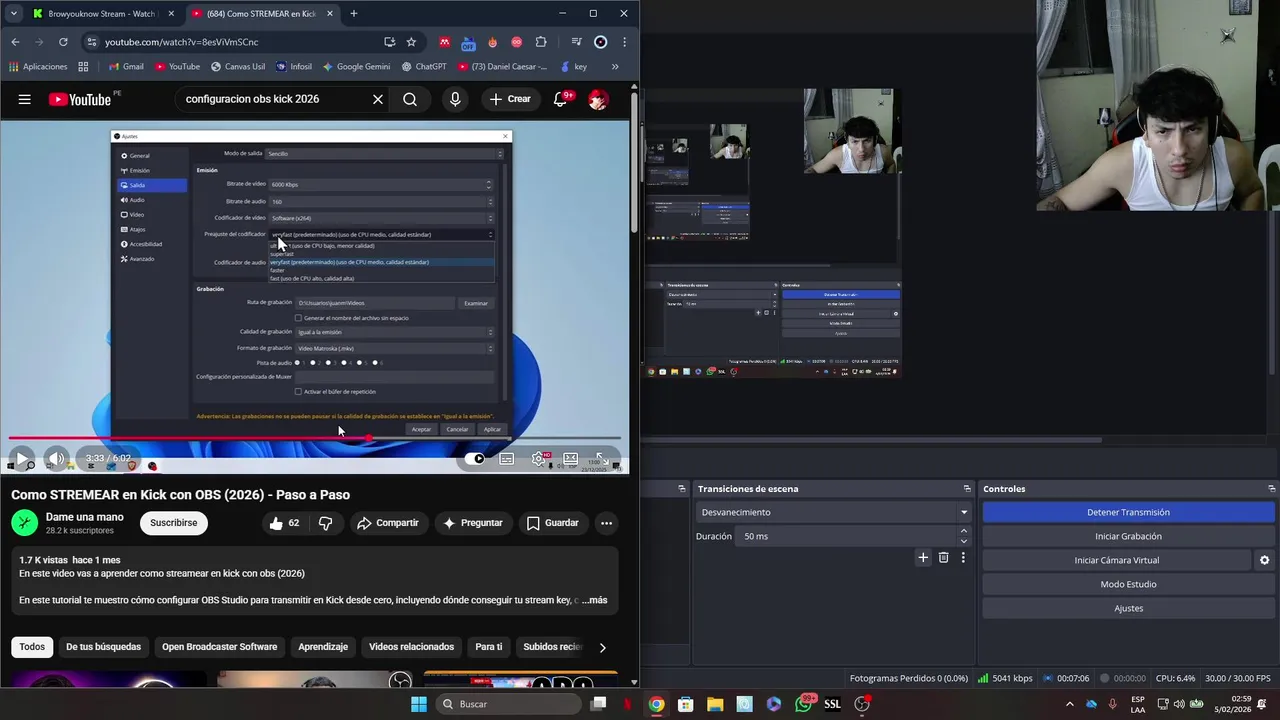The width and height of the screenshot is (1280, 720).
Task: Open OBS Ajustes settings
Action: coord(1128,608)
